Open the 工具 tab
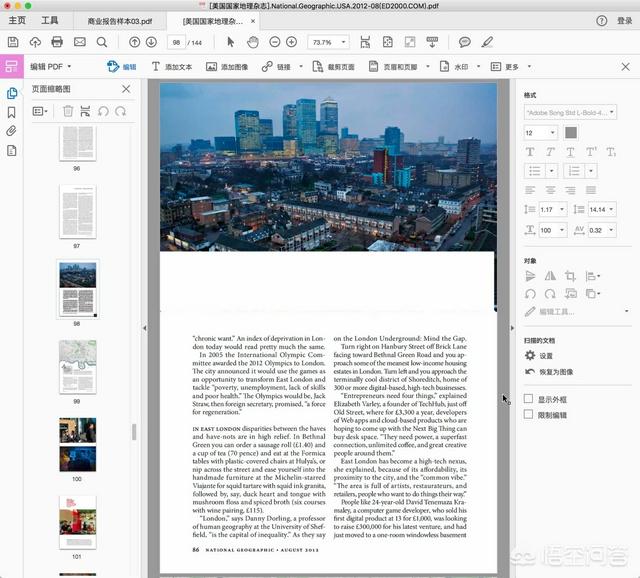The image size is (640, 578). (x=49, y=20)
